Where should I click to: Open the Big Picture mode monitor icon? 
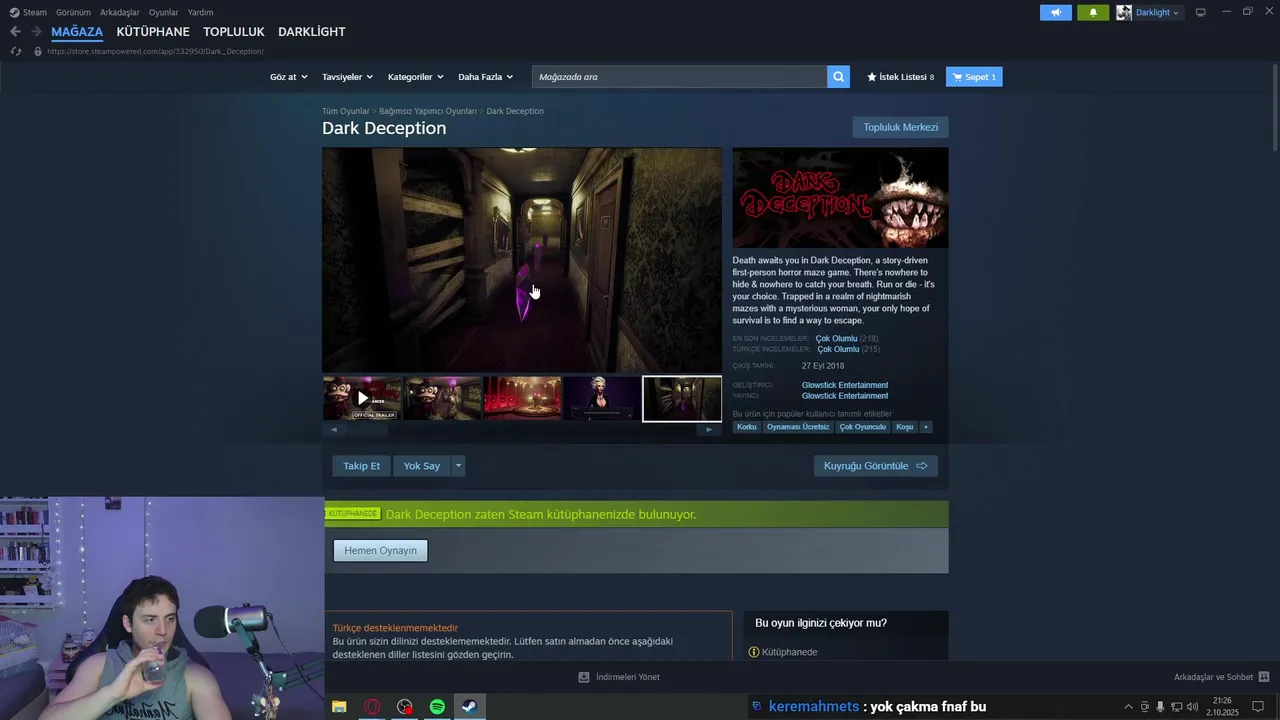tap(1201, 12)
